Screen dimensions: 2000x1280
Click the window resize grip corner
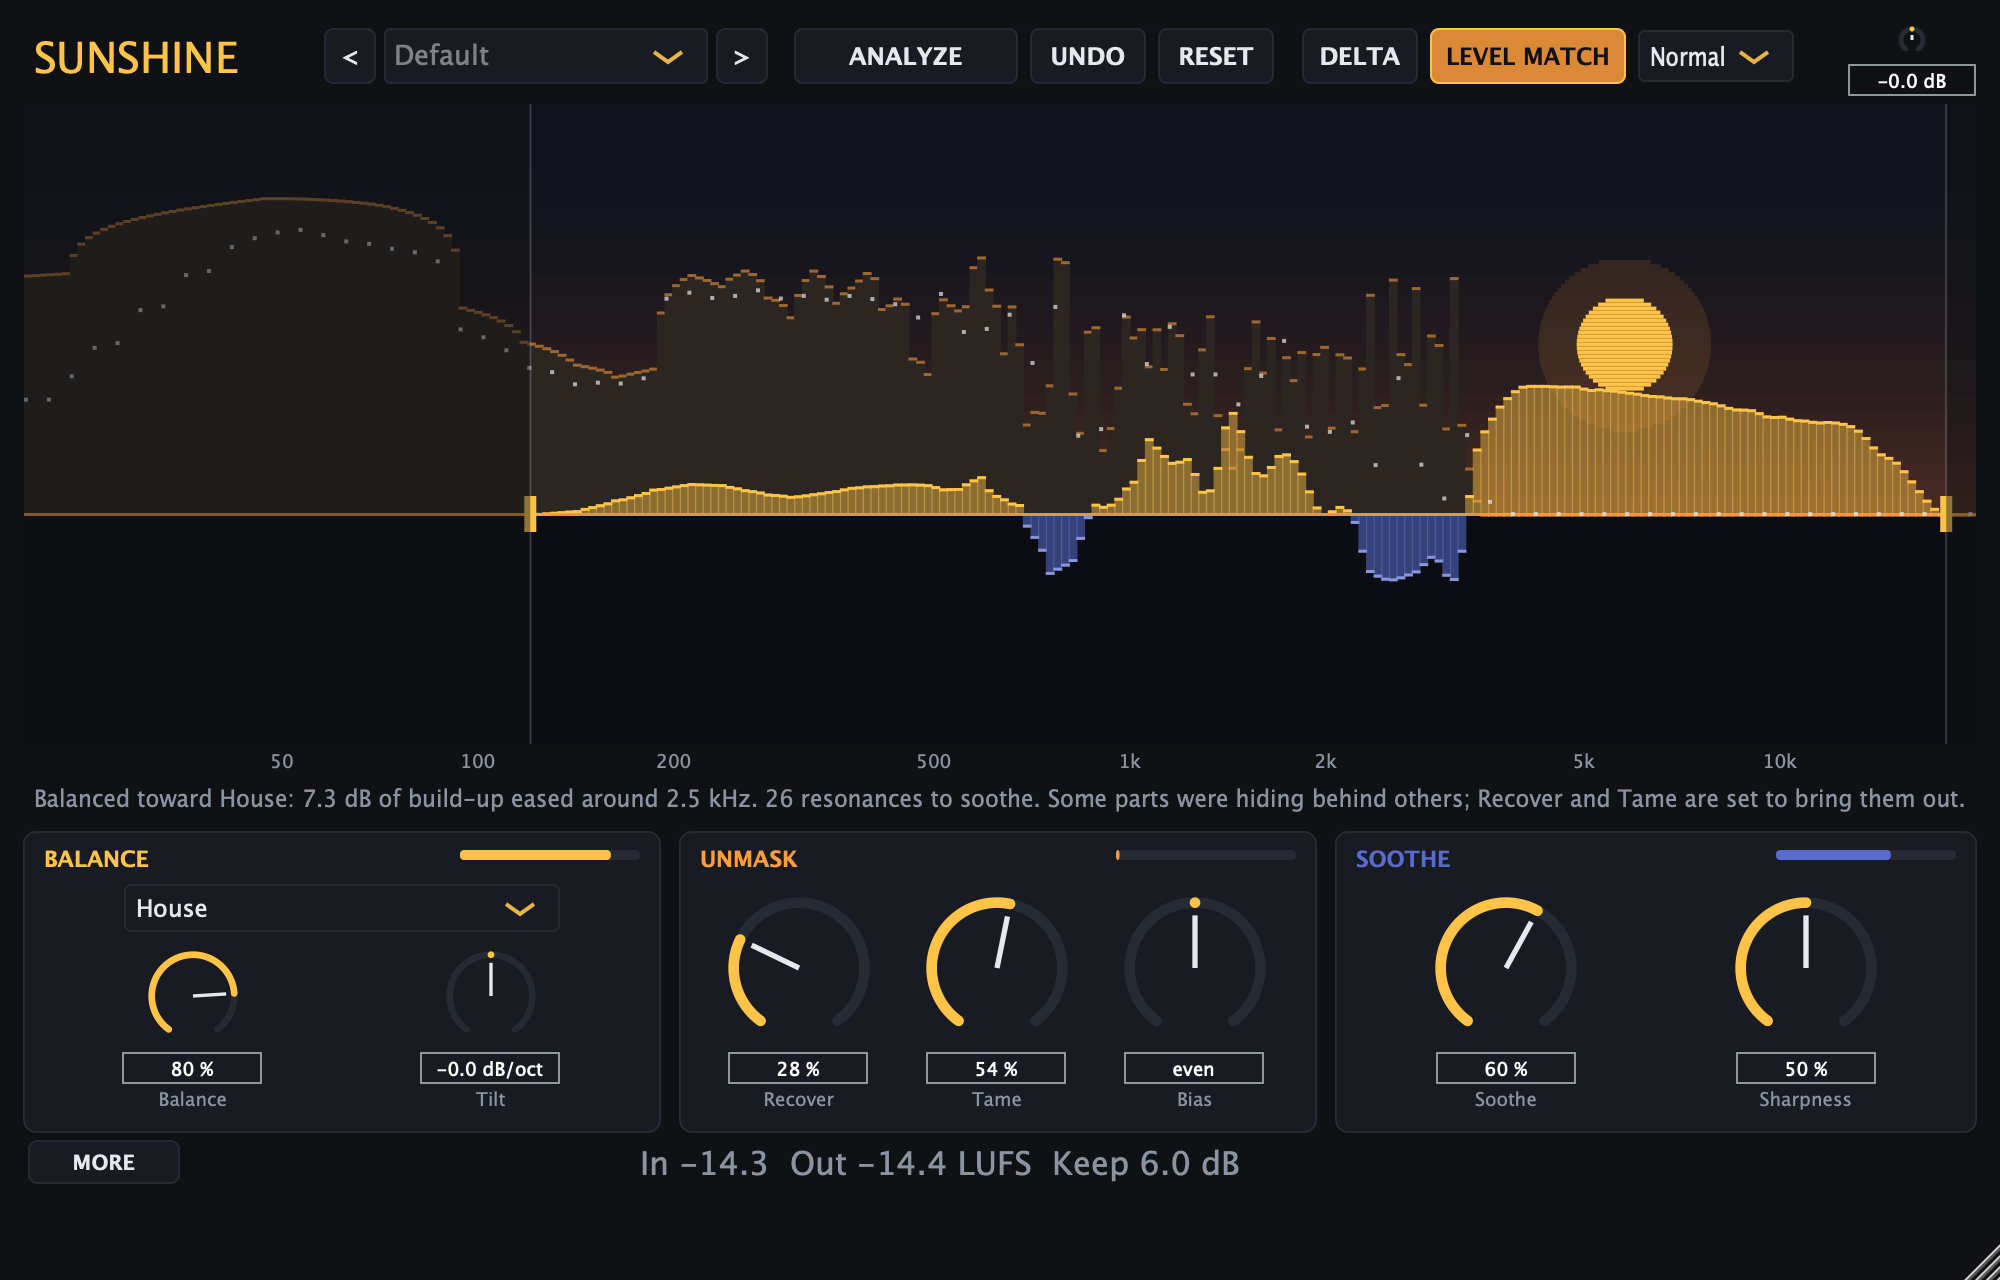pyautogui.click(x=1982, y=1262)
